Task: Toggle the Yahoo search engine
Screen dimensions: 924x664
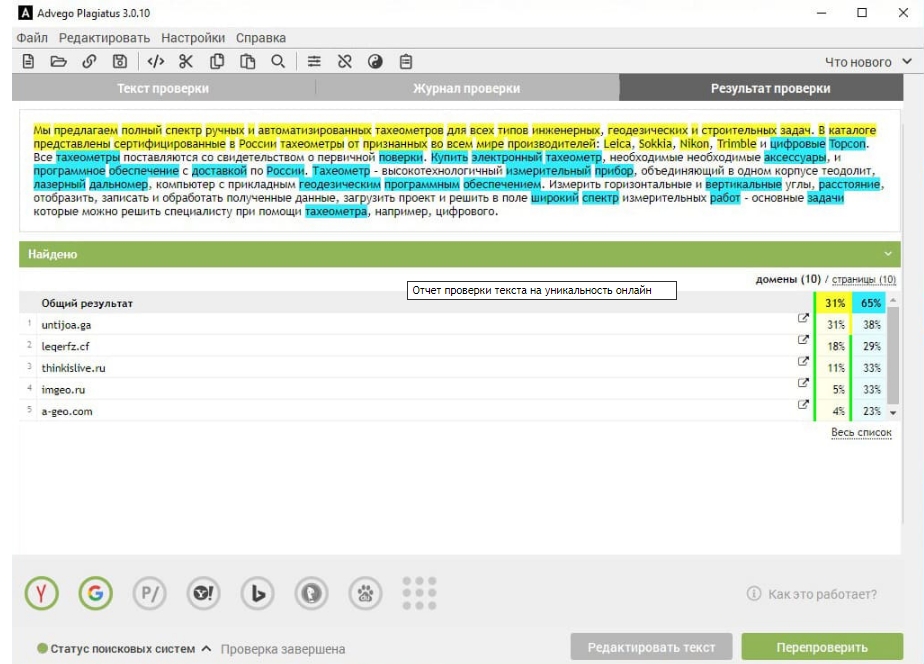Action: [x=204, y=593]
